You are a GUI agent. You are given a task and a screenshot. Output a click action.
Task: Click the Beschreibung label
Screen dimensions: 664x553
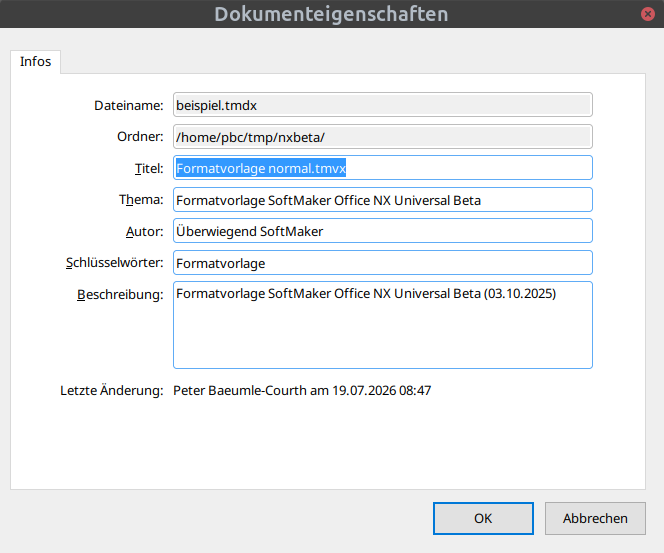click(120, 294)
